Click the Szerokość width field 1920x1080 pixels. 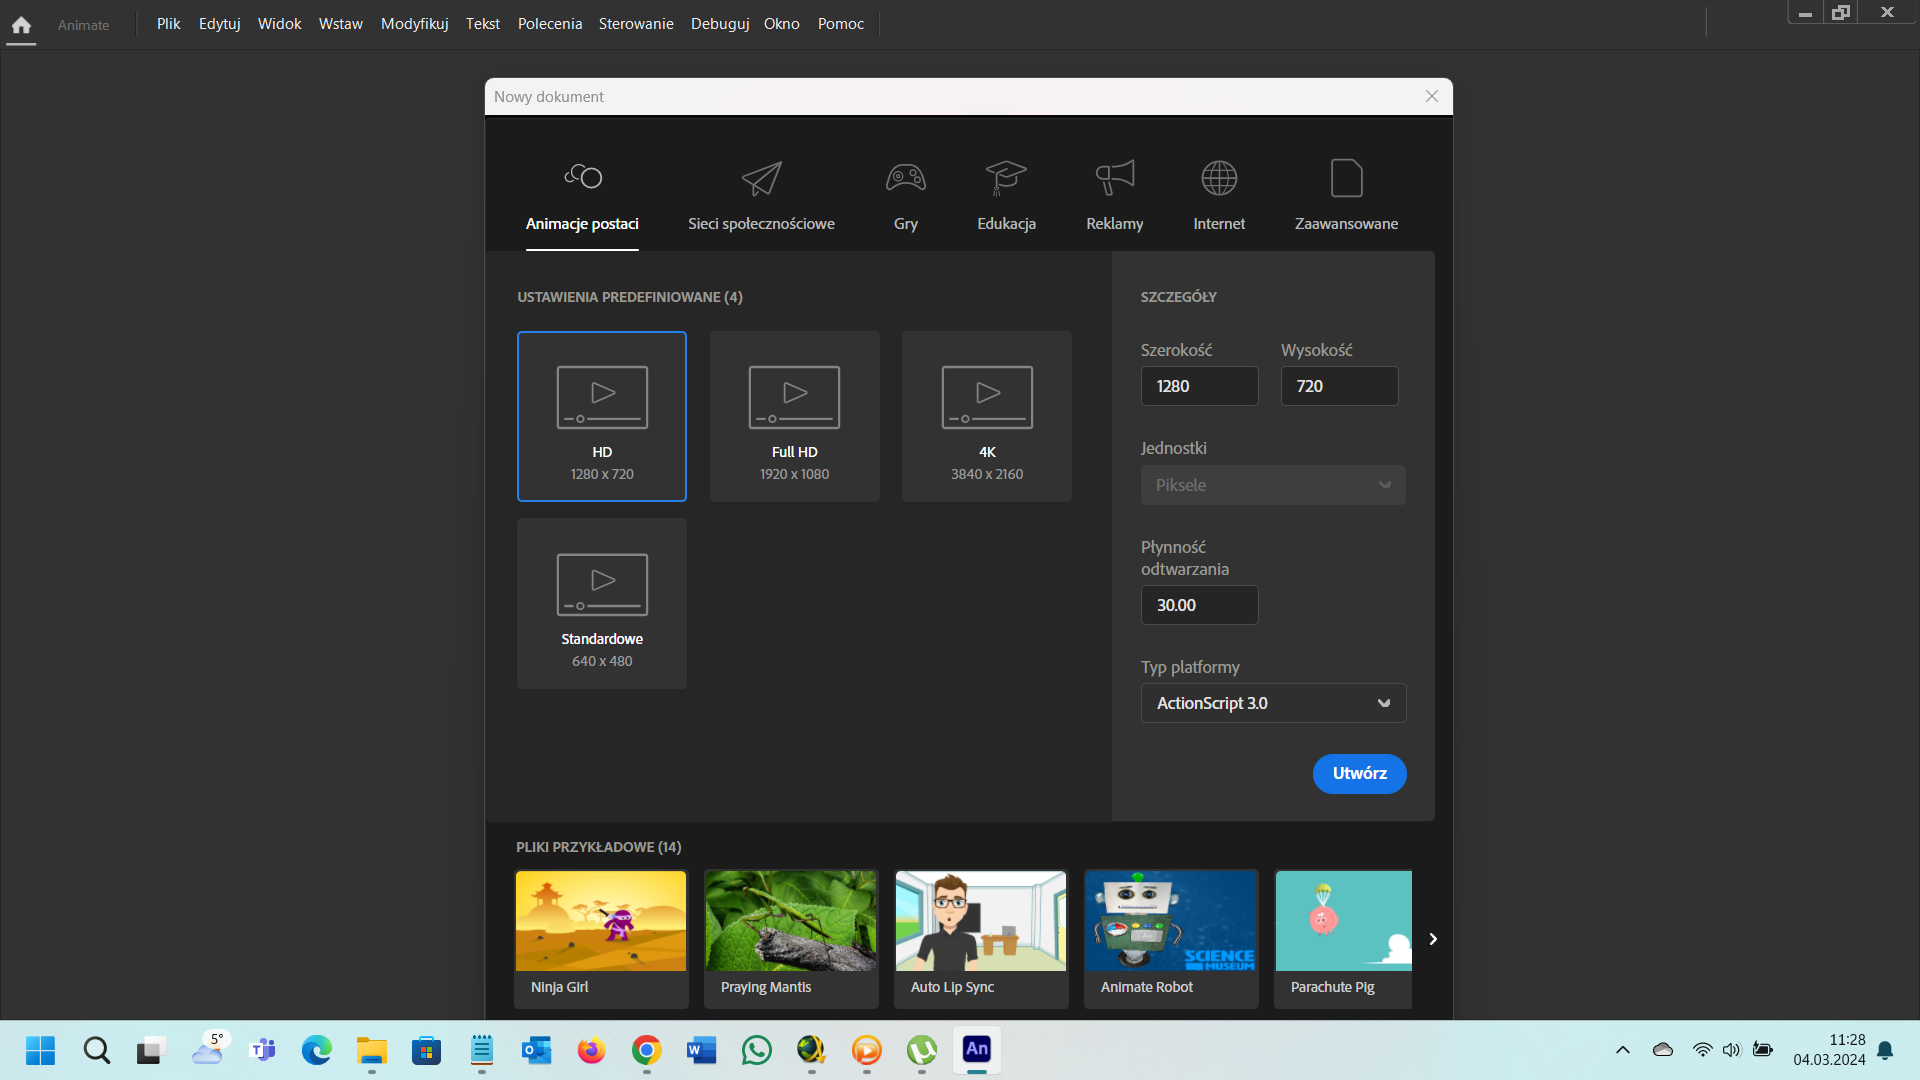1200,386
